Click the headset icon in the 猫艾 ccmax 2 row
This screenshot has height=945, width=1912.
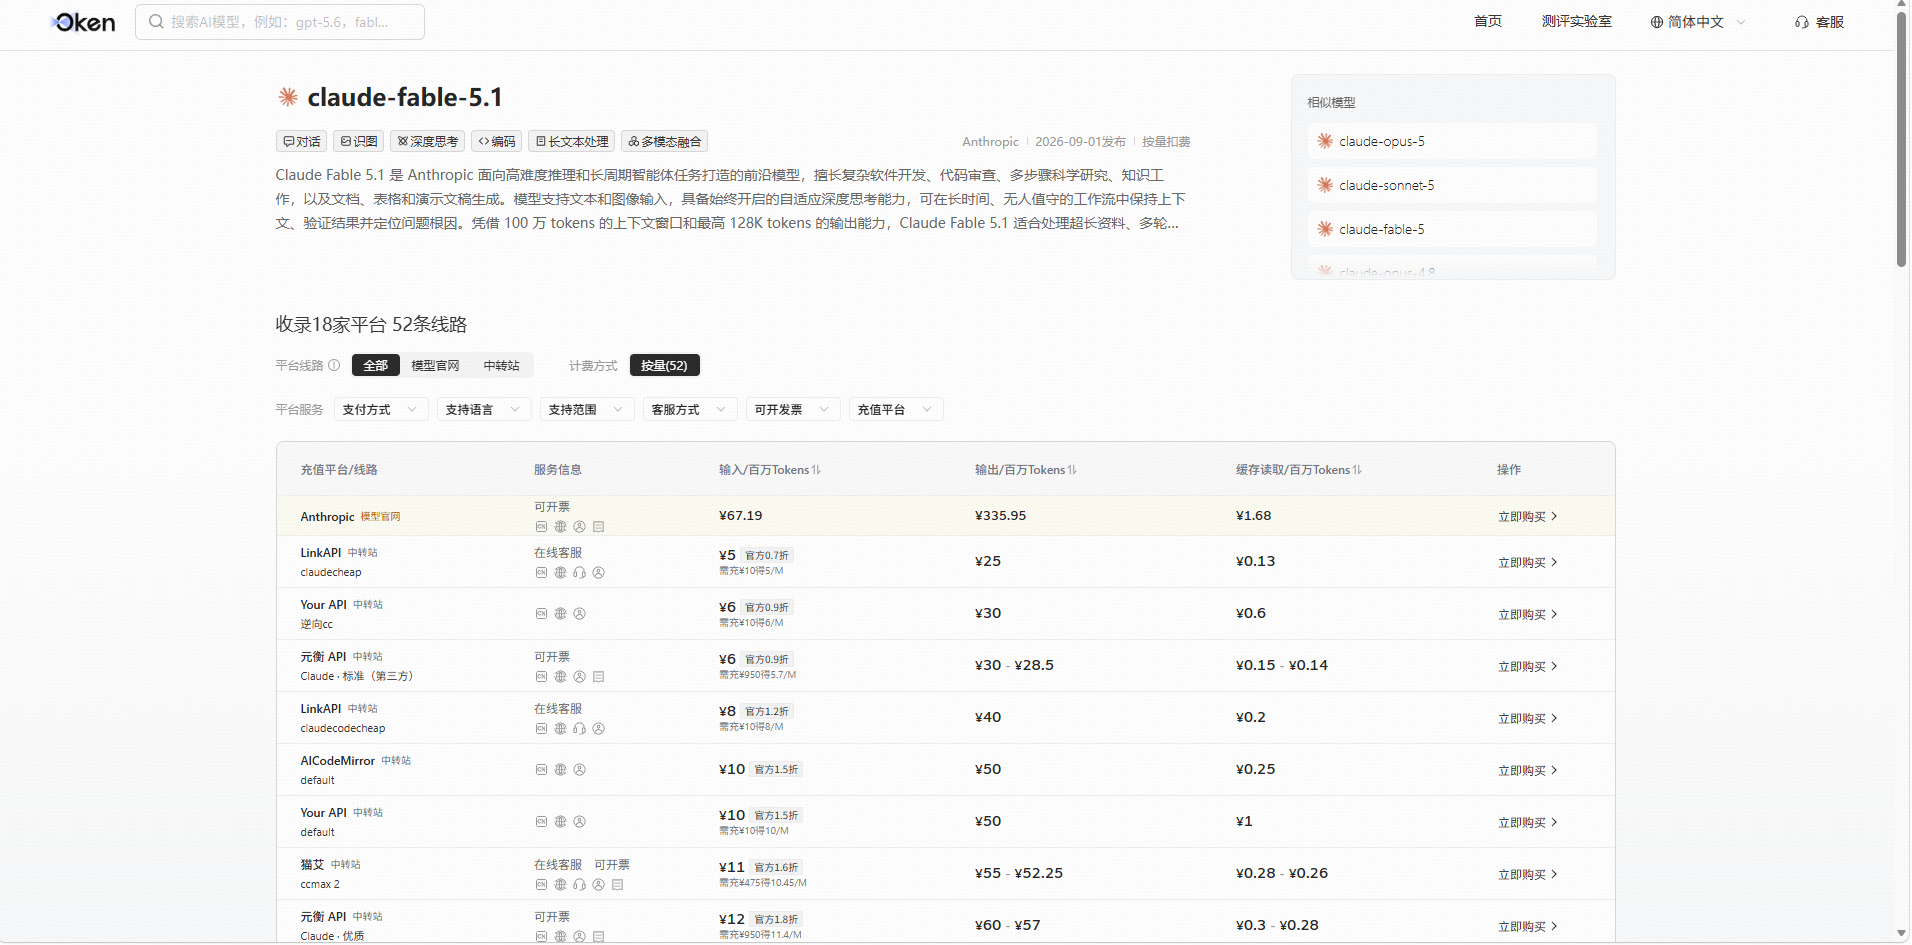click(579, 884)
